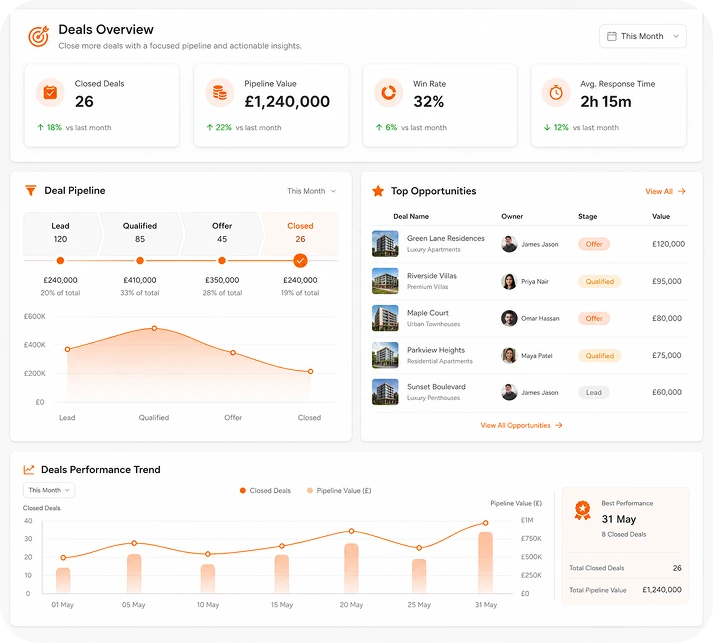Click the Deal Name column header
Image resolution: width=713 pixels, height=643 pixels.
click(411, 216)
